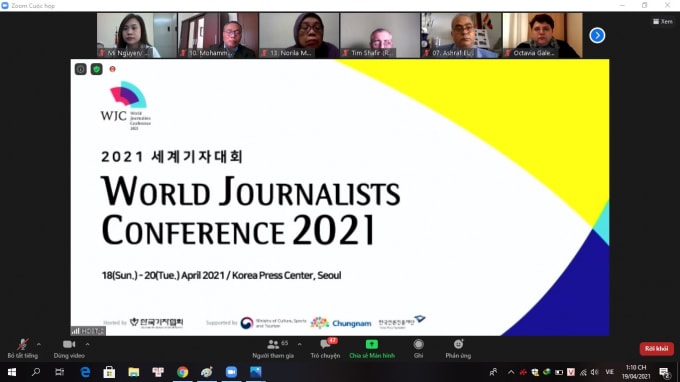
Task: Open clock showing 1:10 CH
Action: click(636, 372)
